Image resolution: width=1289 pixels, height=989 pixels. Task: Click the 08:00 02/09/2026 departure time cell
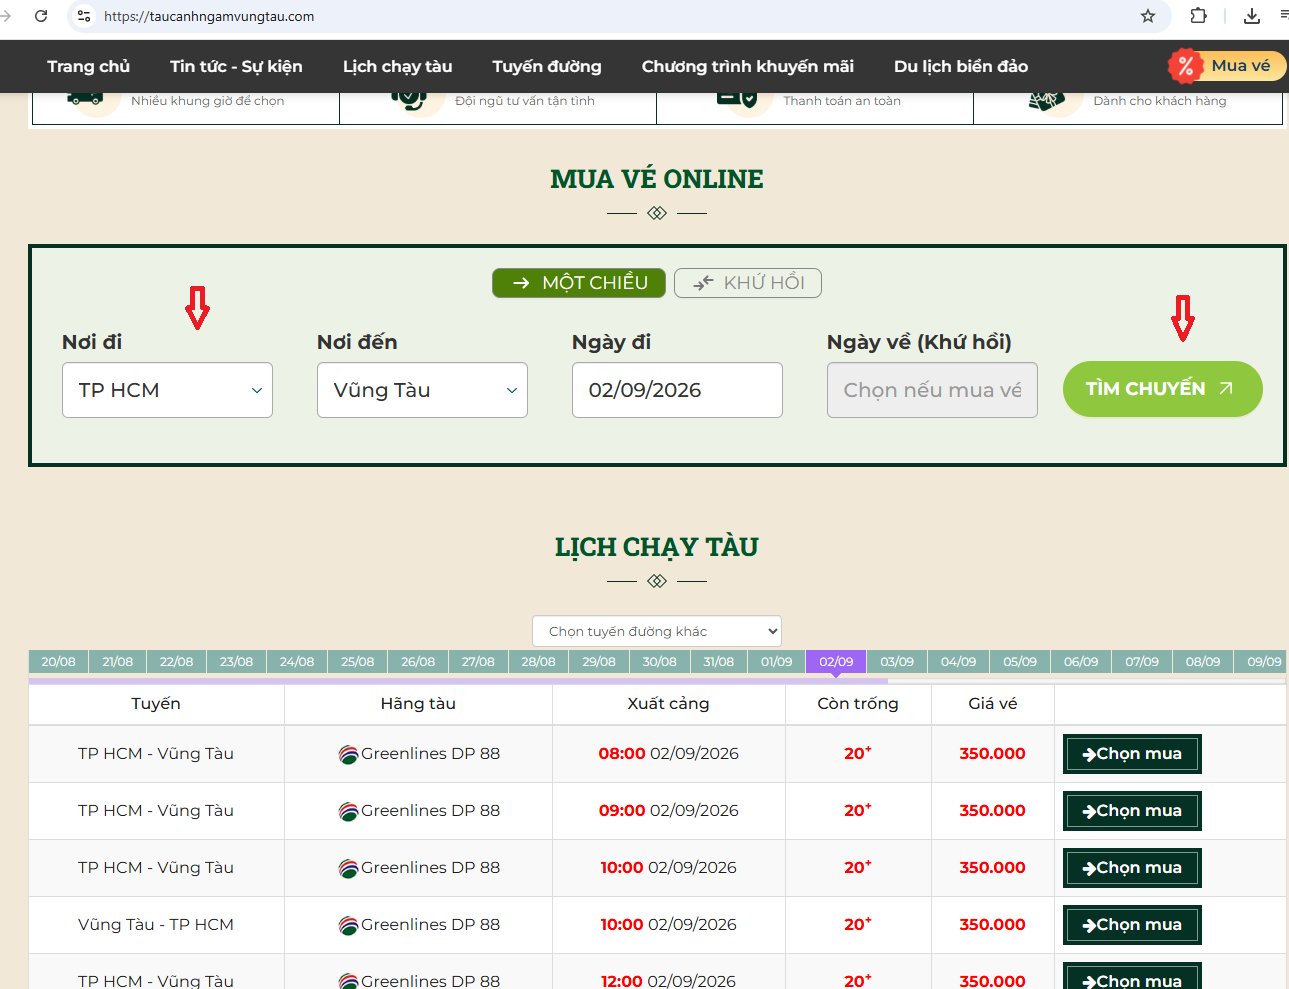[x=669, y=754]
